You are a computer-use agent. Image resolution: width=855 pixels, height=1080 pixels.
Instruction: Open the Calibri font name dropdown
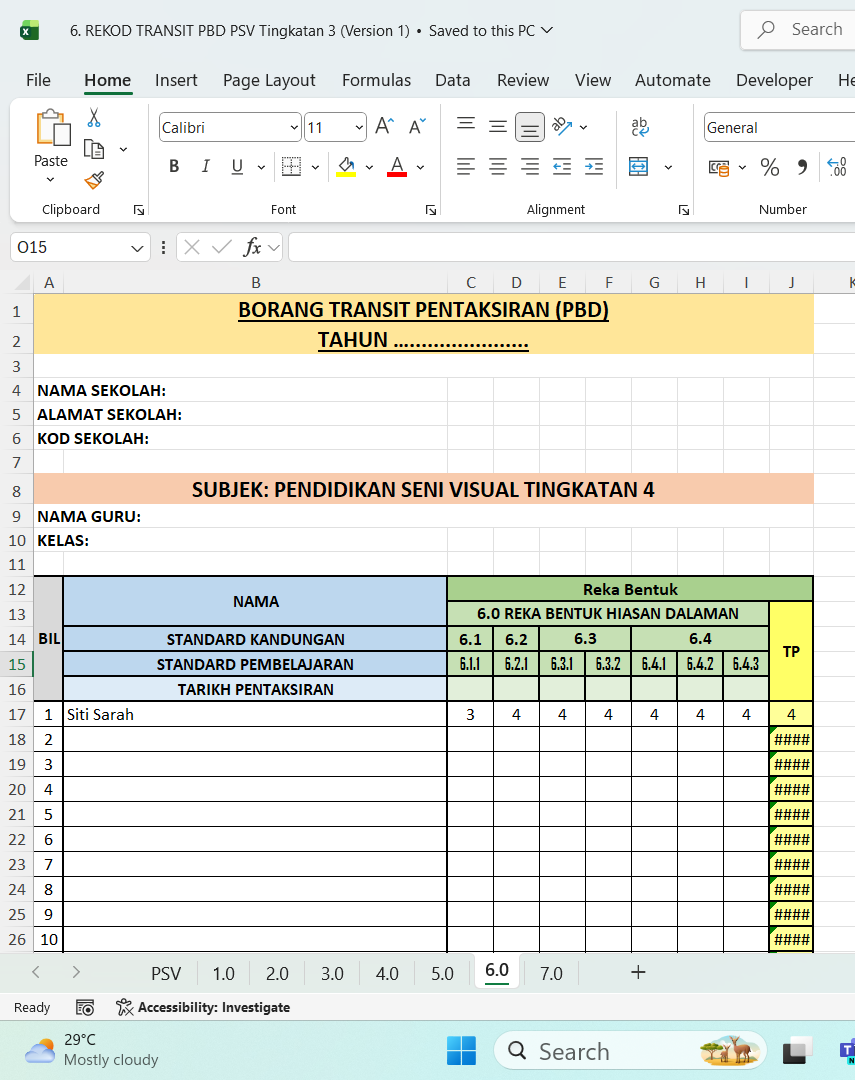[x=294, y=128]
